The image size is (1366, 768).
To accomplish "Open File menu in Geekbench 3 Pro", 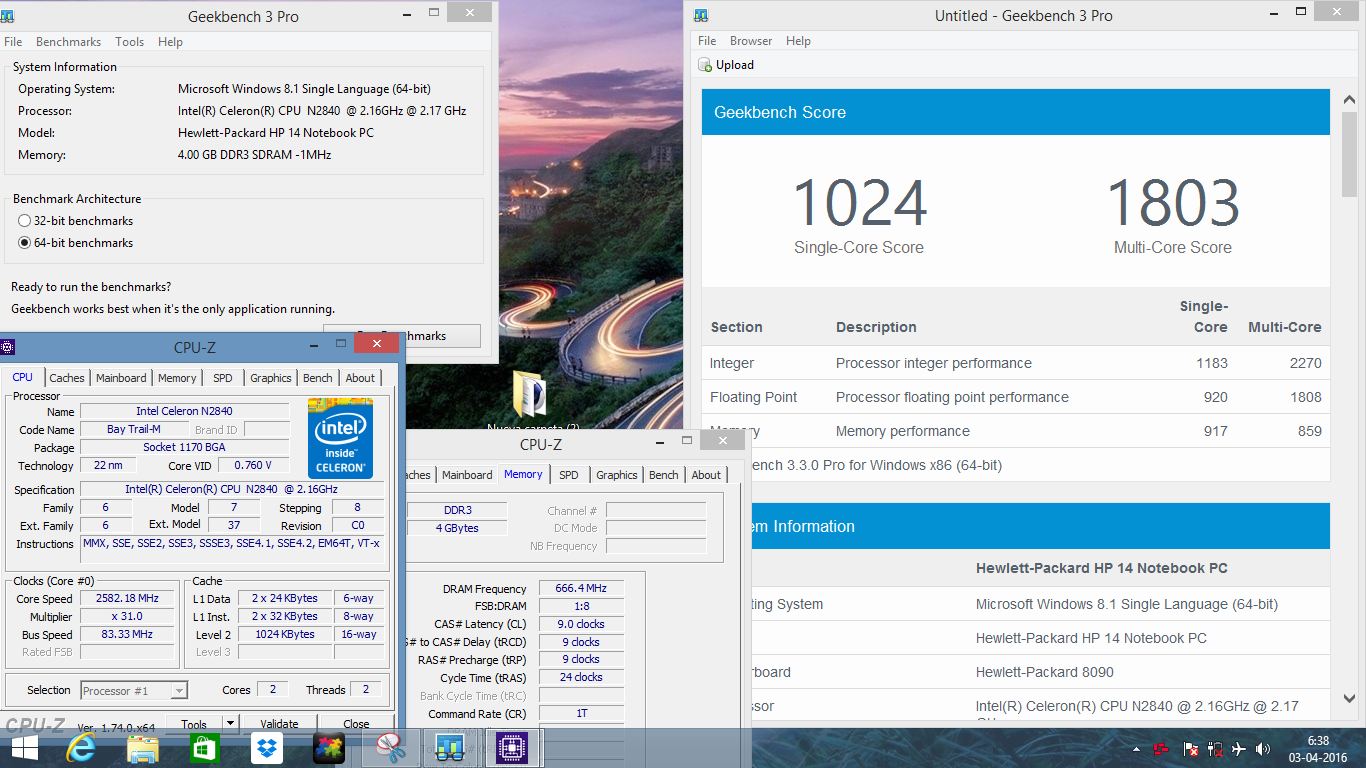I will point(13,42).
